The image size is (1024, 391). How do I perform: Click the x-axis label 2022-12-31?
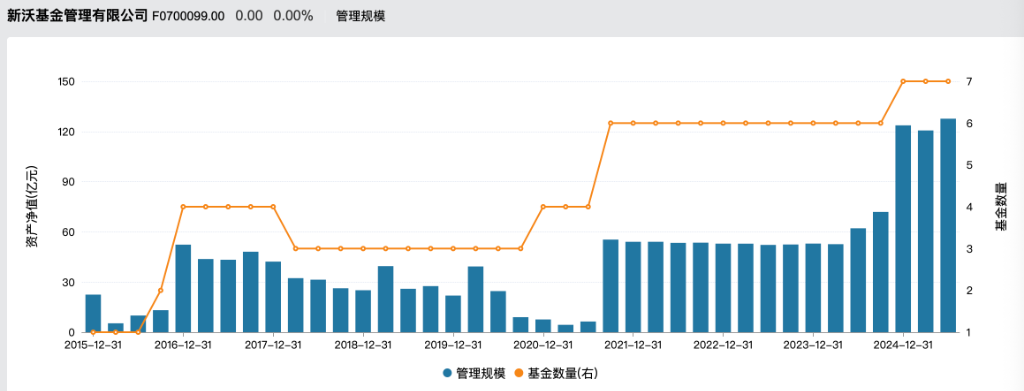coord(723,345)
